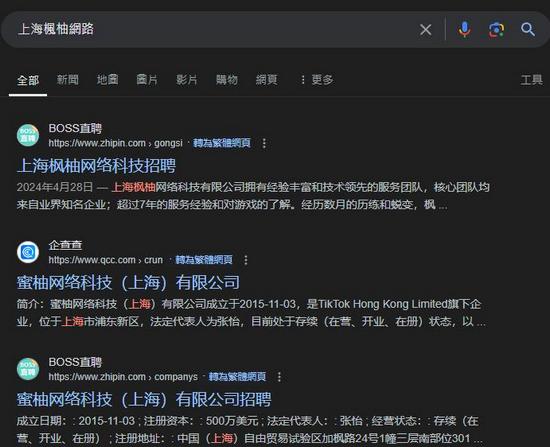The width and height of the screenshot is (550, 447).
Task: Click BOSS直聘 favicon of companys result
Action: coord(28,369)
